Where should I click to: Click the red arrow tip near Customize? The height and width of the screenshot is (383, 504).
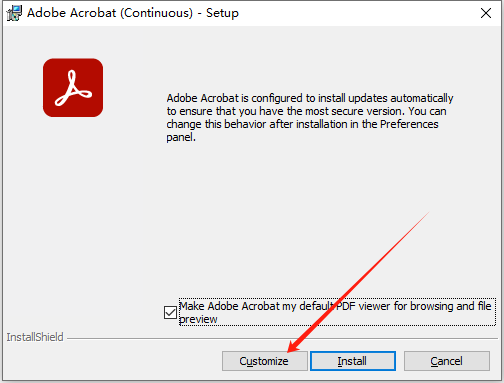289,350
